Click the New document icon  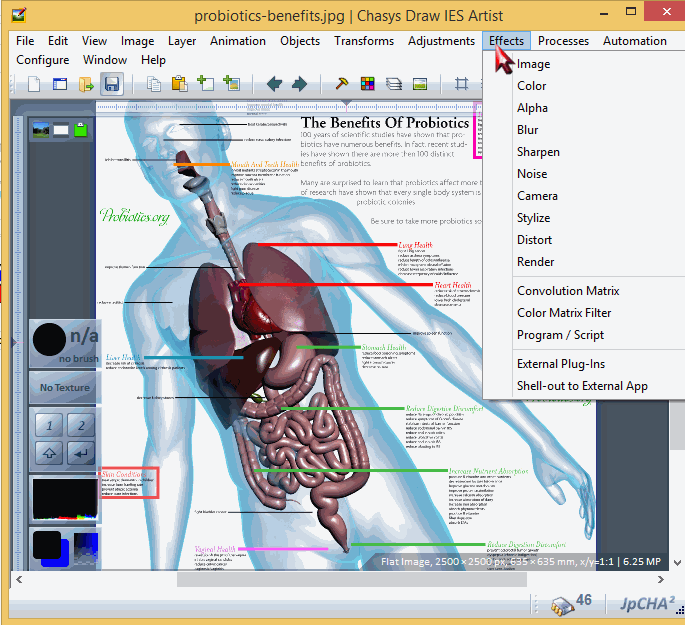click(34, 84)
